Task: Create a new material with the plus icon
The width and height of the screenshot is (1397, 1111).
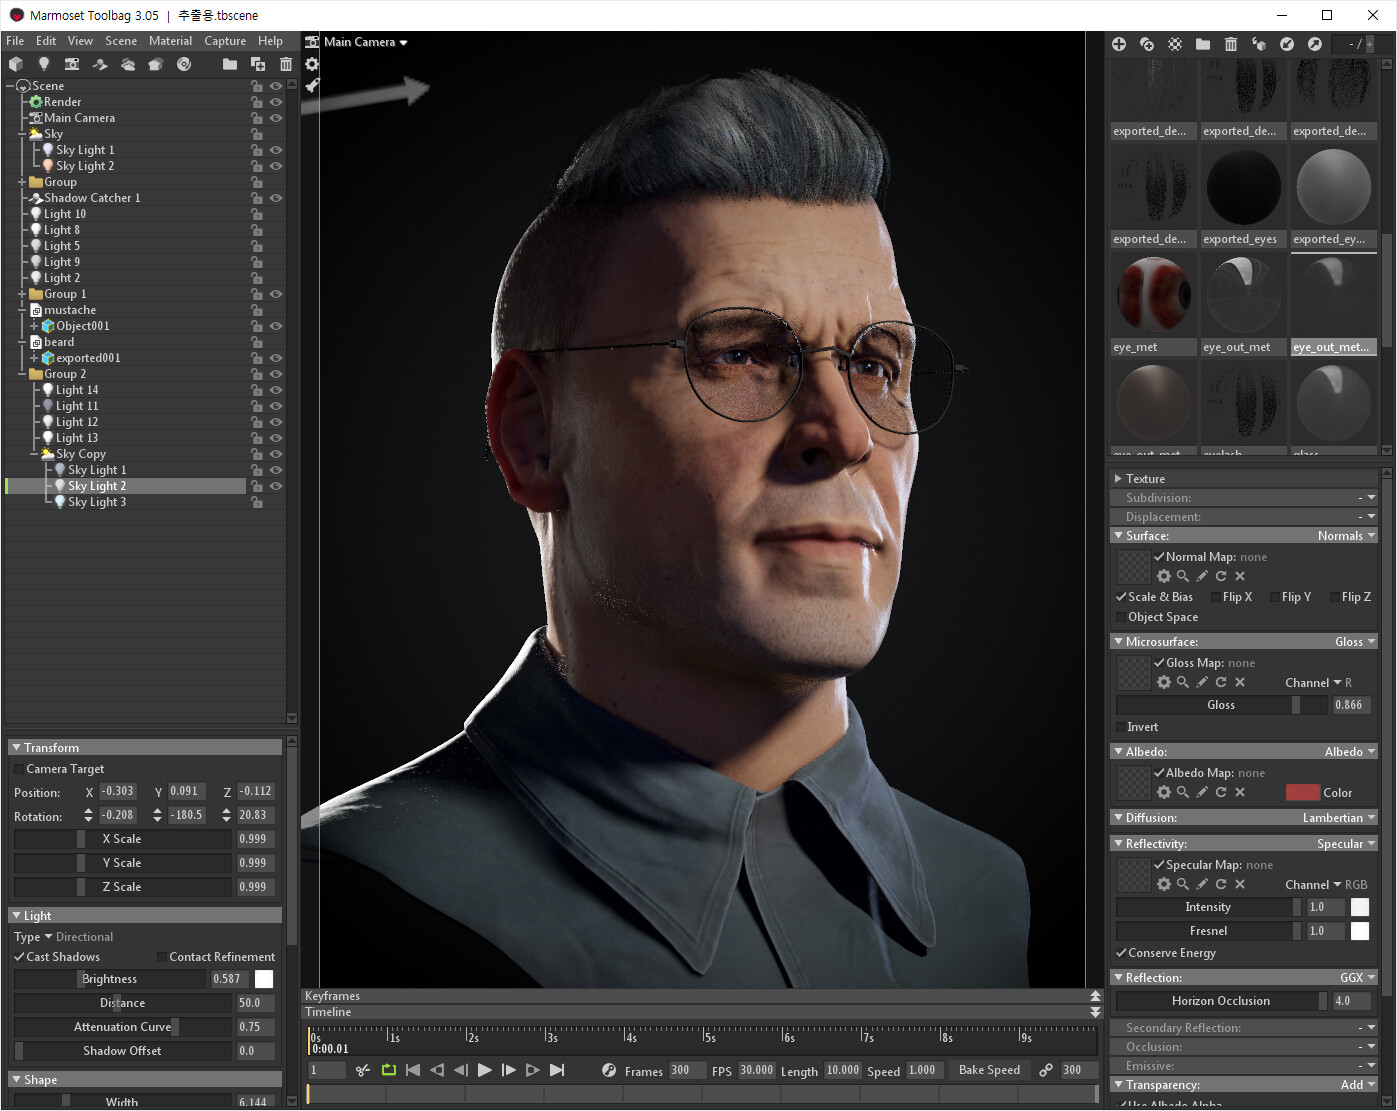Action: point(1119,44)
